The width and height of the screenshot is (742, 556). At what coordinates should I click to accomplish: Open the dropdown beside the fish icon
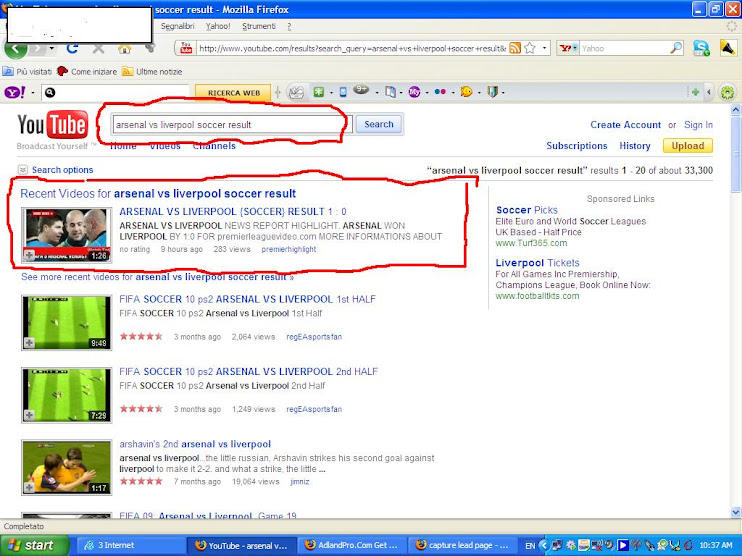tap(479, 93)
